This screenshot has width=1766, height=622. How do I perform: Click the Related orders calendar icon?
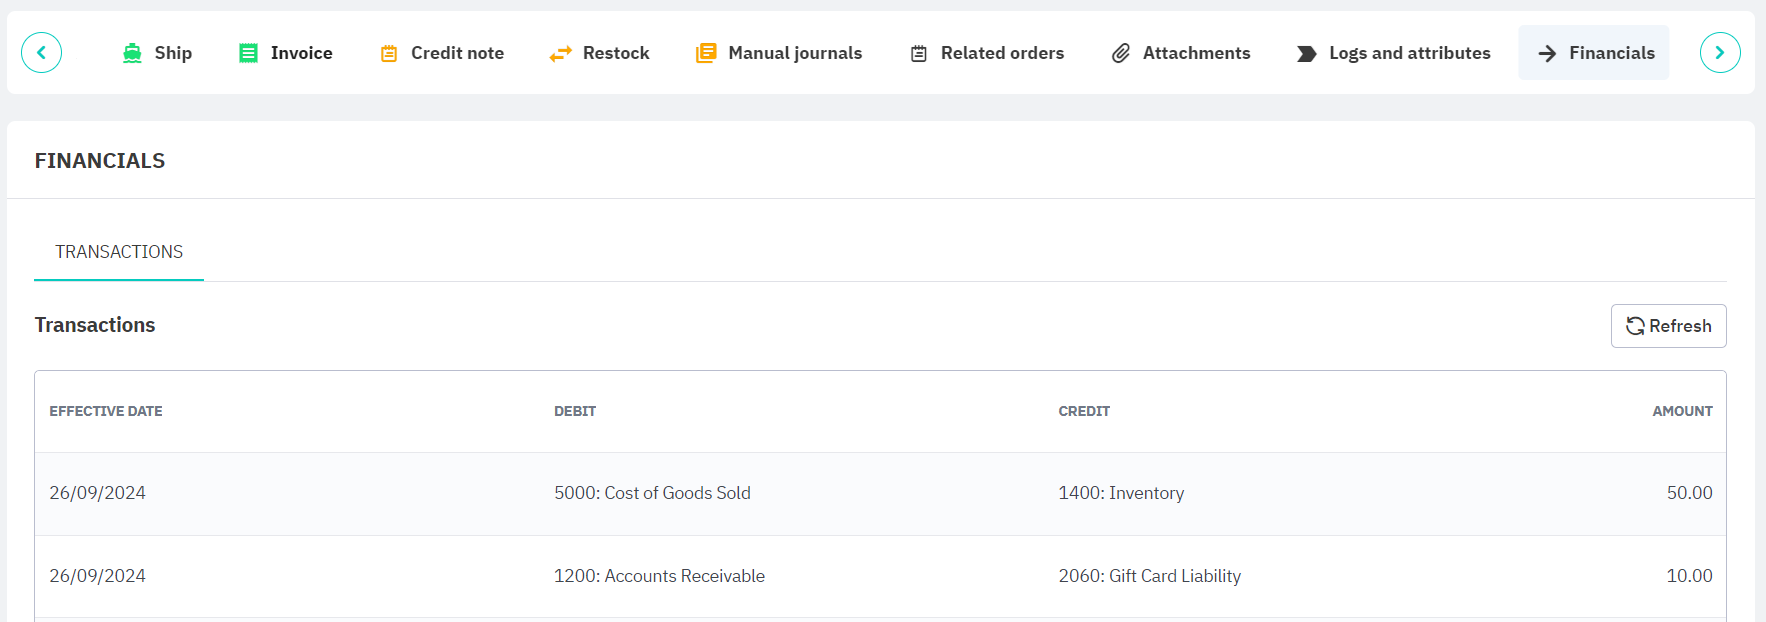tap(919, 54)
